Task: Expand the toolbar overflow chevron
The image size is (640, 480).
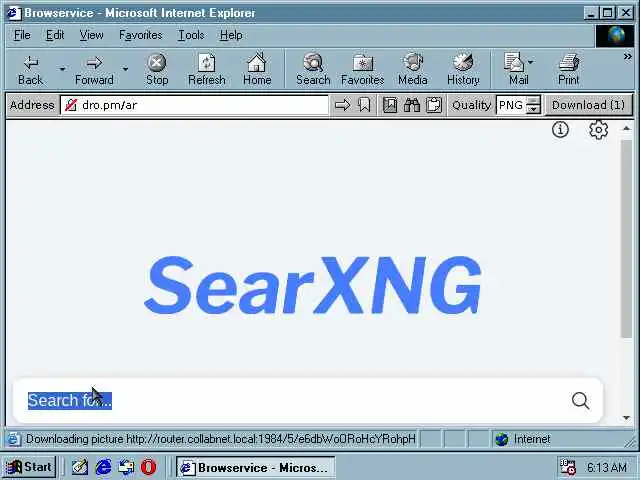Action: pyautogui.click(x=627, y=57)
